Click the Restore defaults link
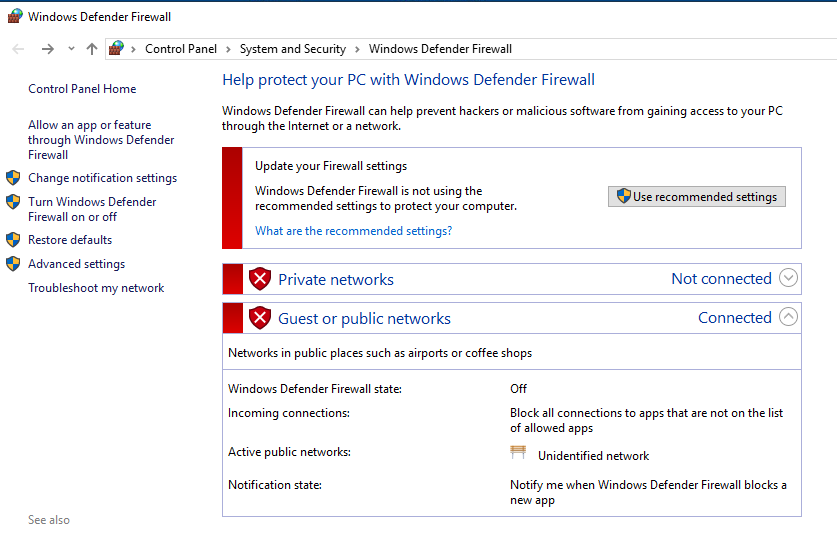This screenshot has width=837, height=534. 70,240
